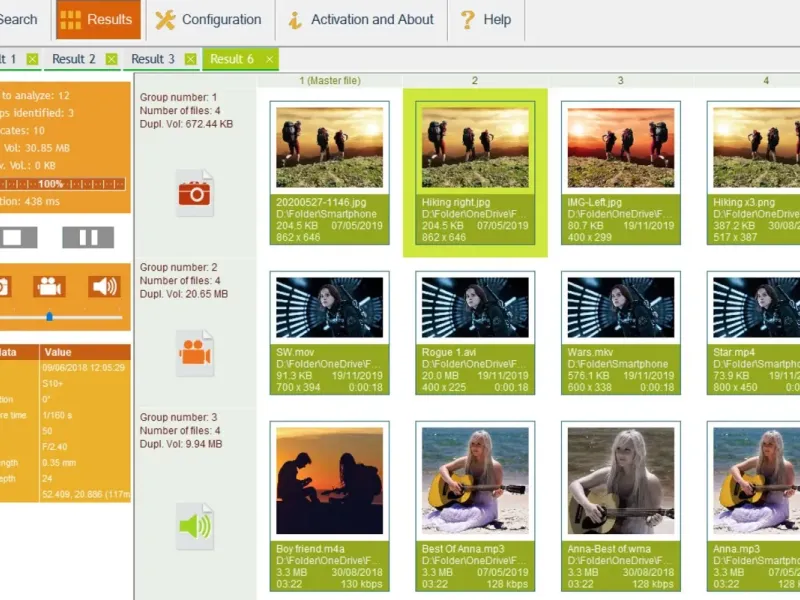Select the Anna.mp3 thumbnail

click(x=756, y=481)
